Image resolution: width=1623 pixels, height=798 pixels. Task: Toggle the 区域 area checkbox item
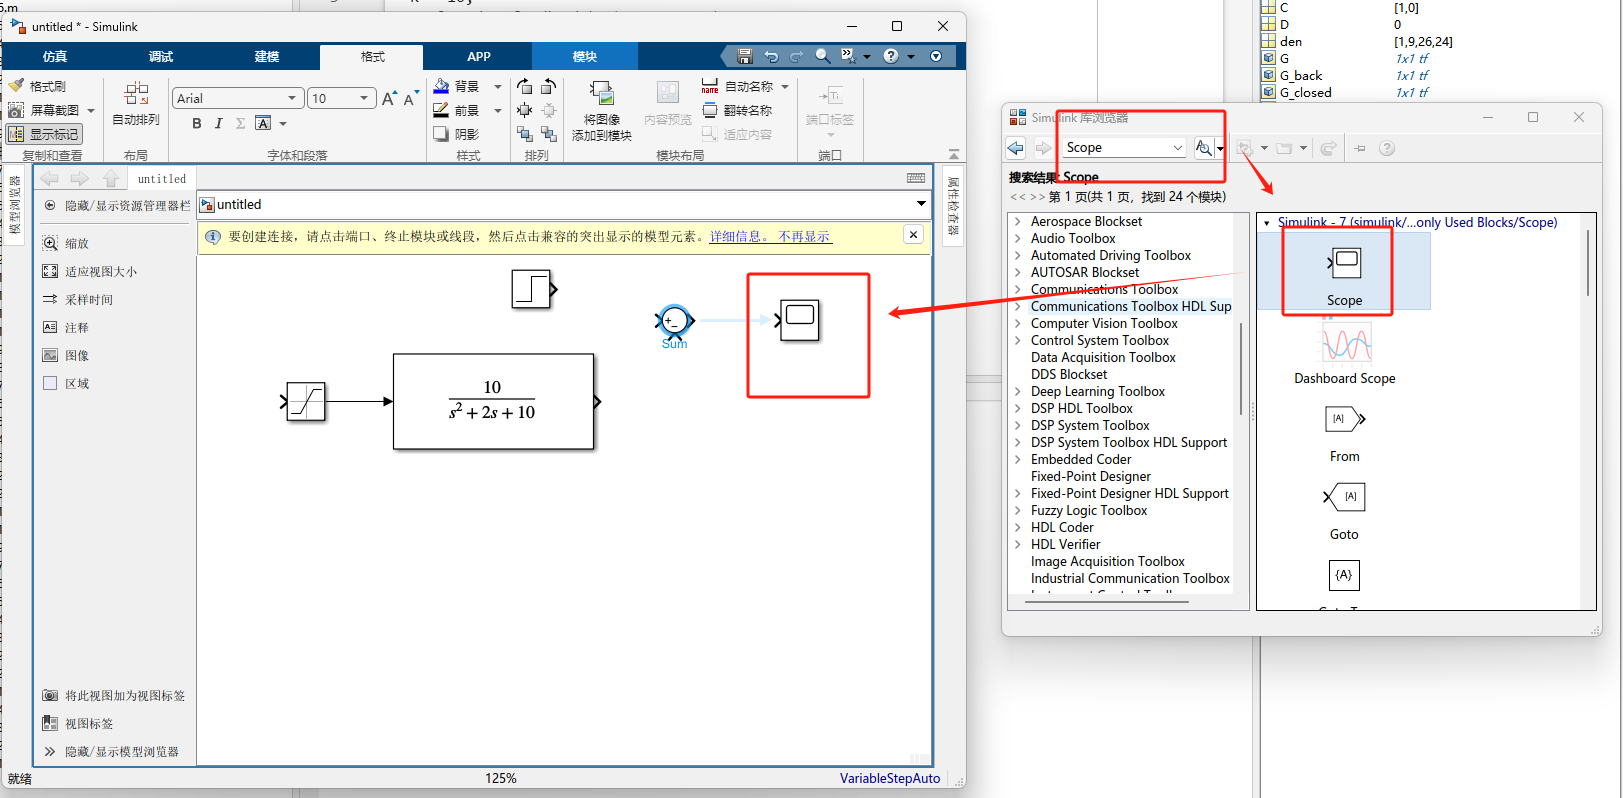pyautogui.click(x=66, y=383)
